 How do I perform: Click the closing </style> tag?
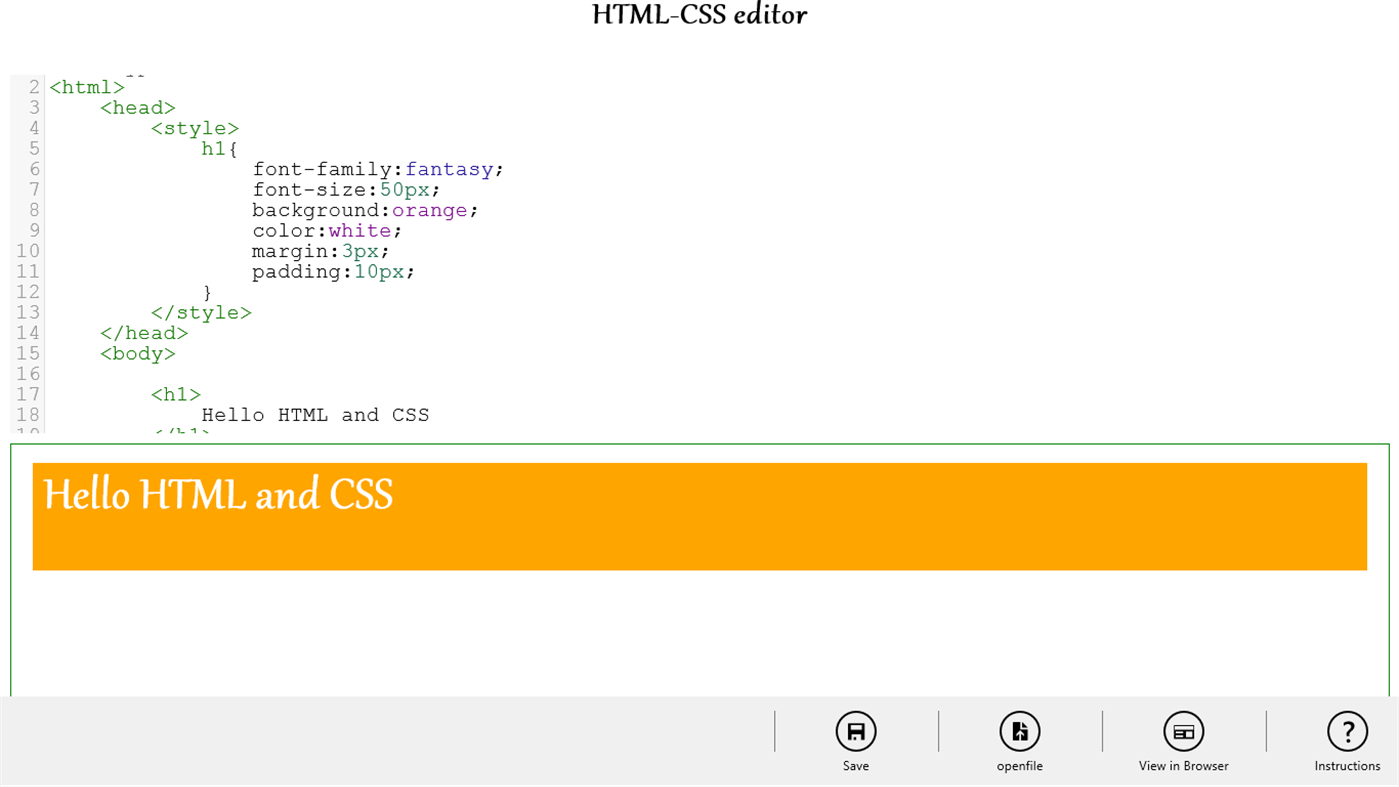201,313
